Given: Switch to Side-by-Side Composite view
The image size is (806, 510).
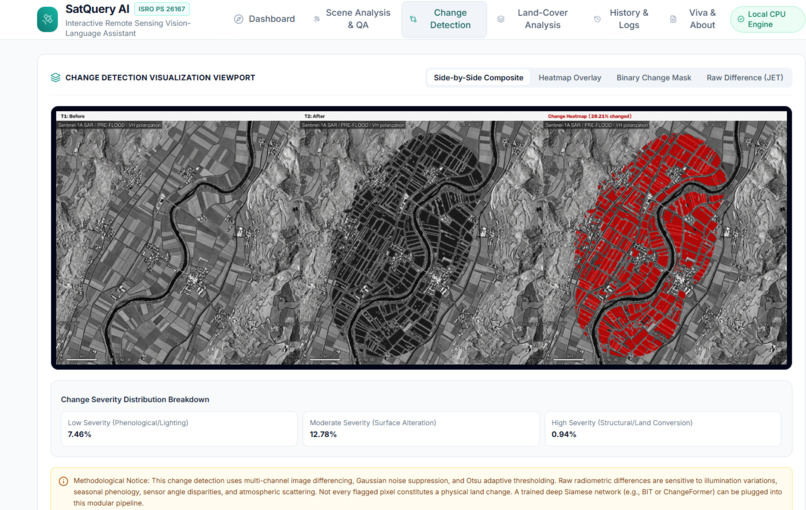Looking at the screenshot, I should click(x=479, y=78).
